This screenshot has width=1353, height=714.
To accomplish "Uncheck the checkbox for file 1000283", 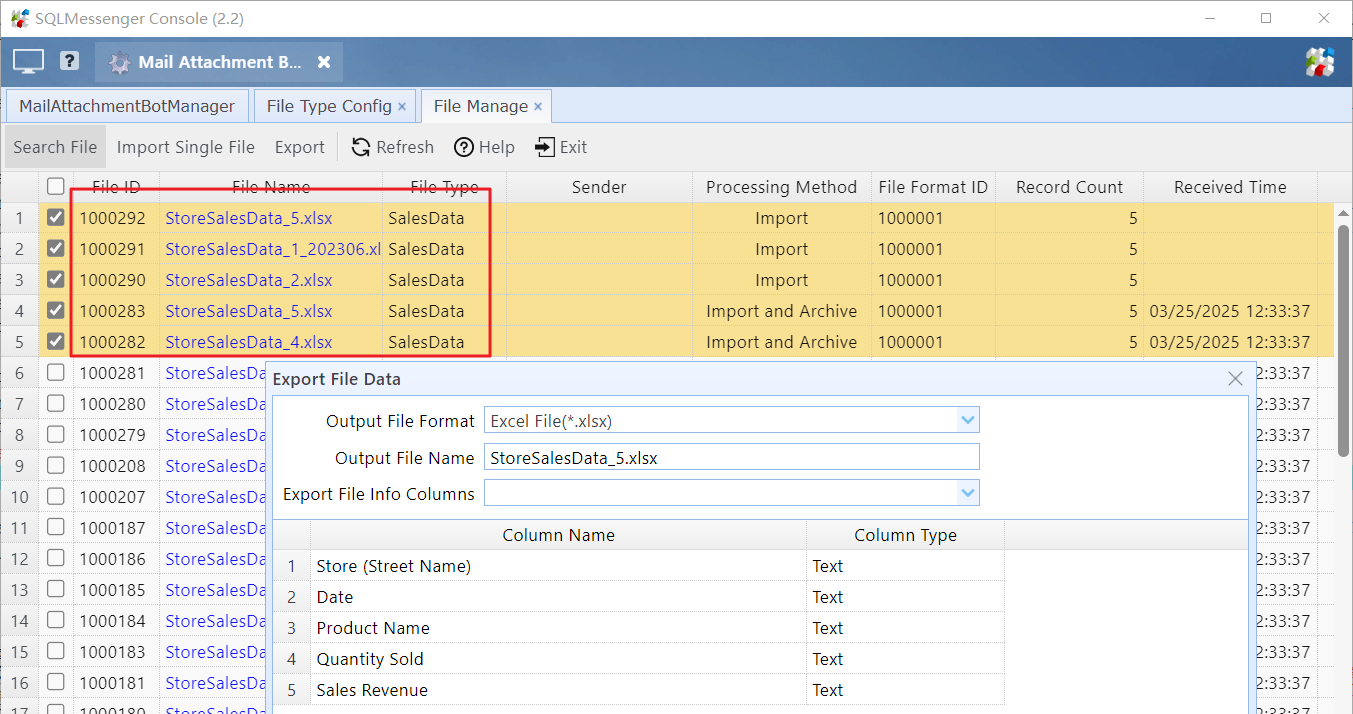I will click(56, 310).
